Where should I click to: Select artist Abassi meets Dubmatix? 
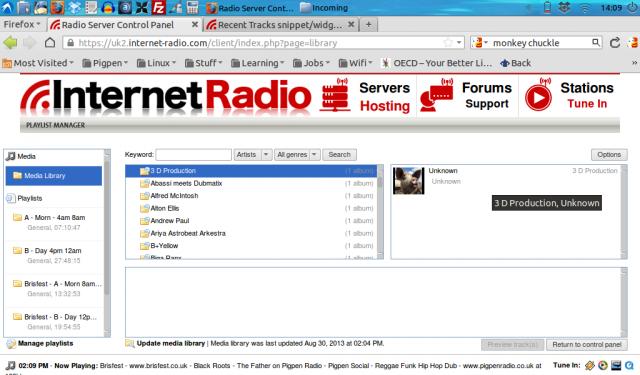tap(251, 184)
